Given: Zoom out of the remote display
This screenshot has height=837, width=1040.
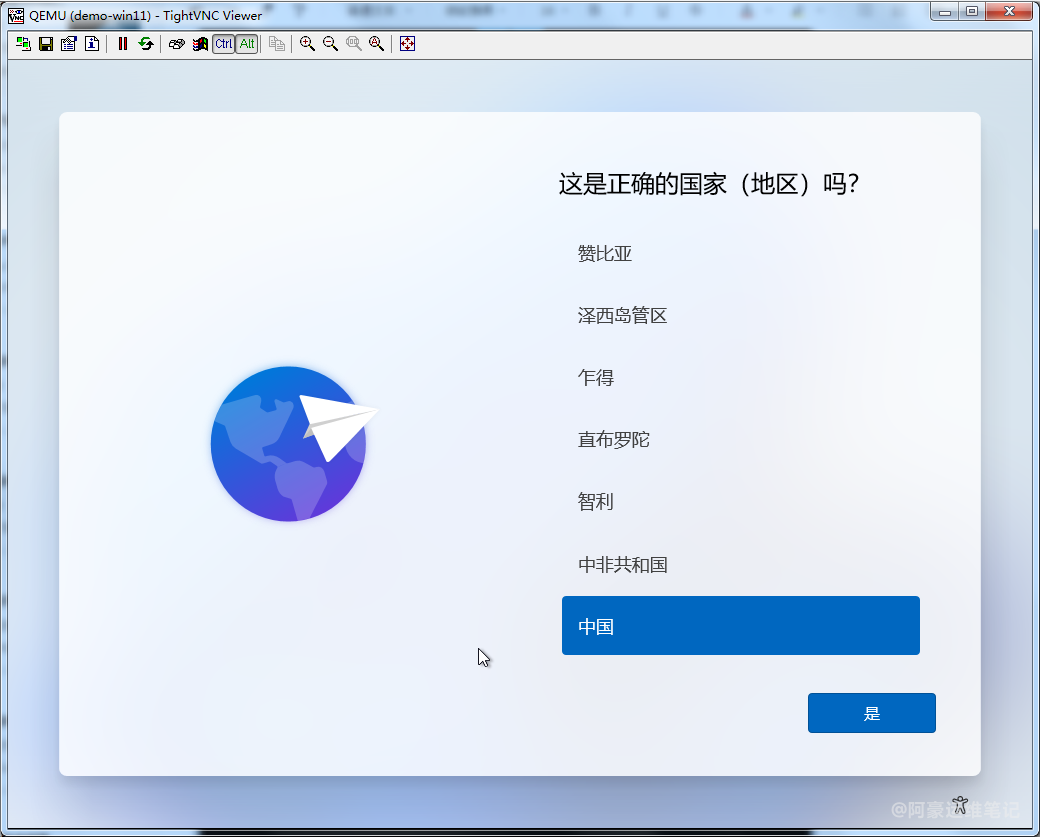Looking at the screenshot, I should [330, 44].
